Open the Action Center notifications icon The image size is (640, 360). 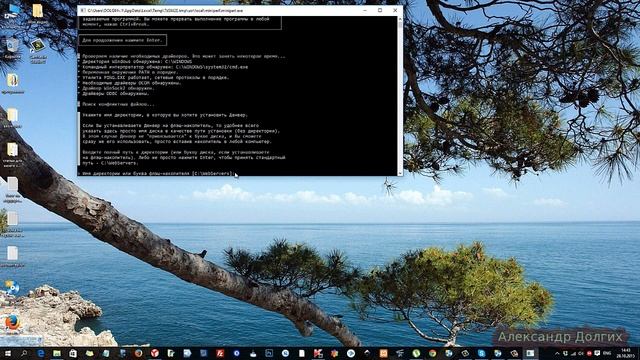(597, 353)
